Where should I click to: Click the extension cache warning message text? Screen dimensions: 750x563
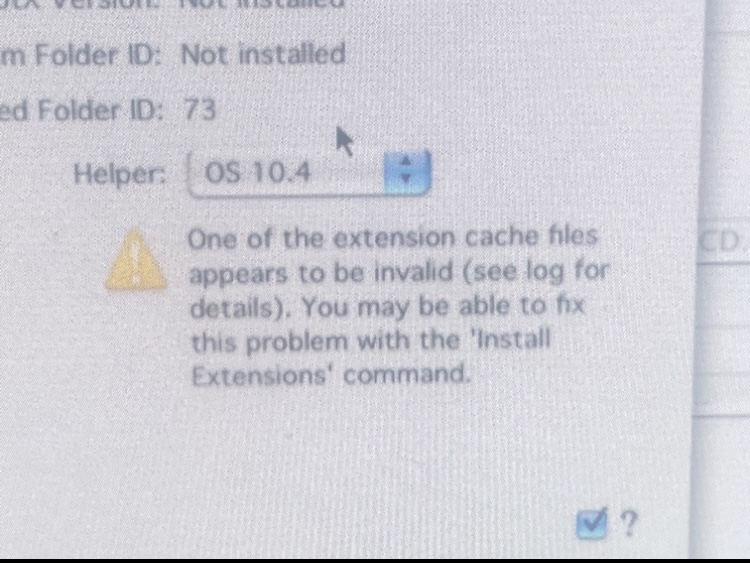click(x=398, y=307)
